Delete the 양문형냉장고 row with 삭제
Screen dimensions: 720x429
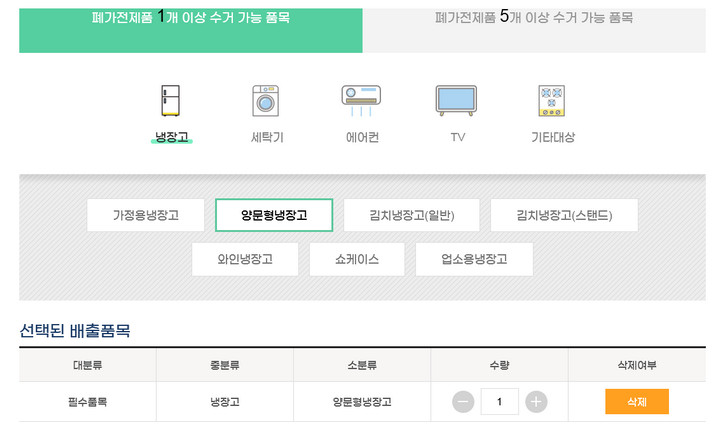[637, 401]
